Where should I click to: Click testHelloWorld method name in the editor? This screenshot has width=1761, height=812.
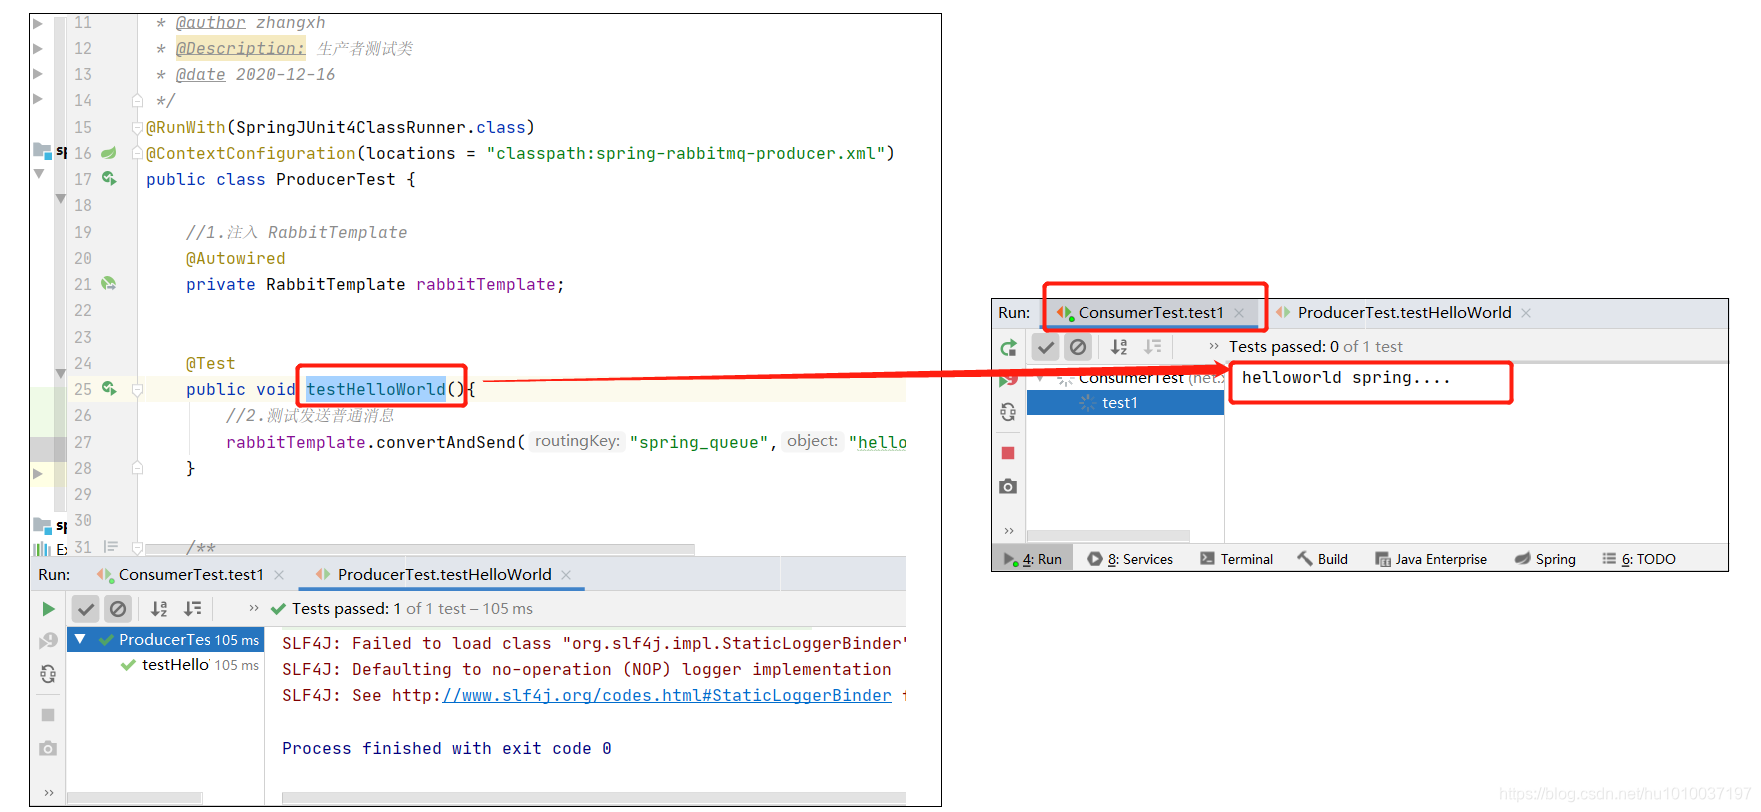376,389
